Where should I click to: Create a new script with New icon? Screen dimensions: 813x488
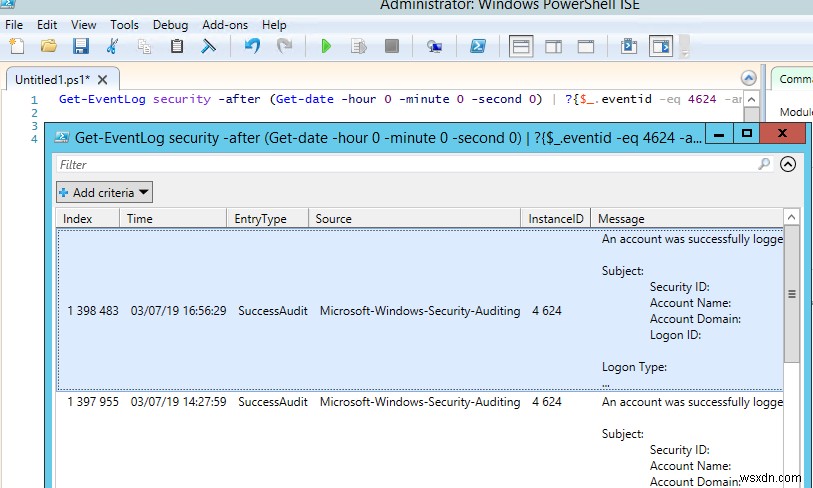coord(17,47)
